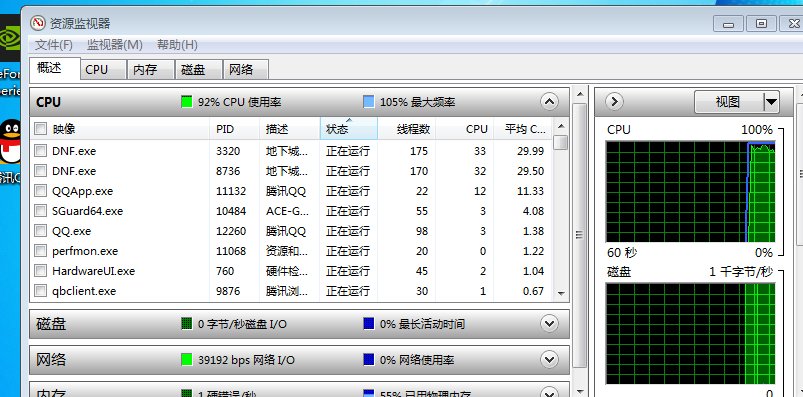Expand the 网络 section chevron
The height and width of the screenshot is (397, 803).
pos(549,360)
